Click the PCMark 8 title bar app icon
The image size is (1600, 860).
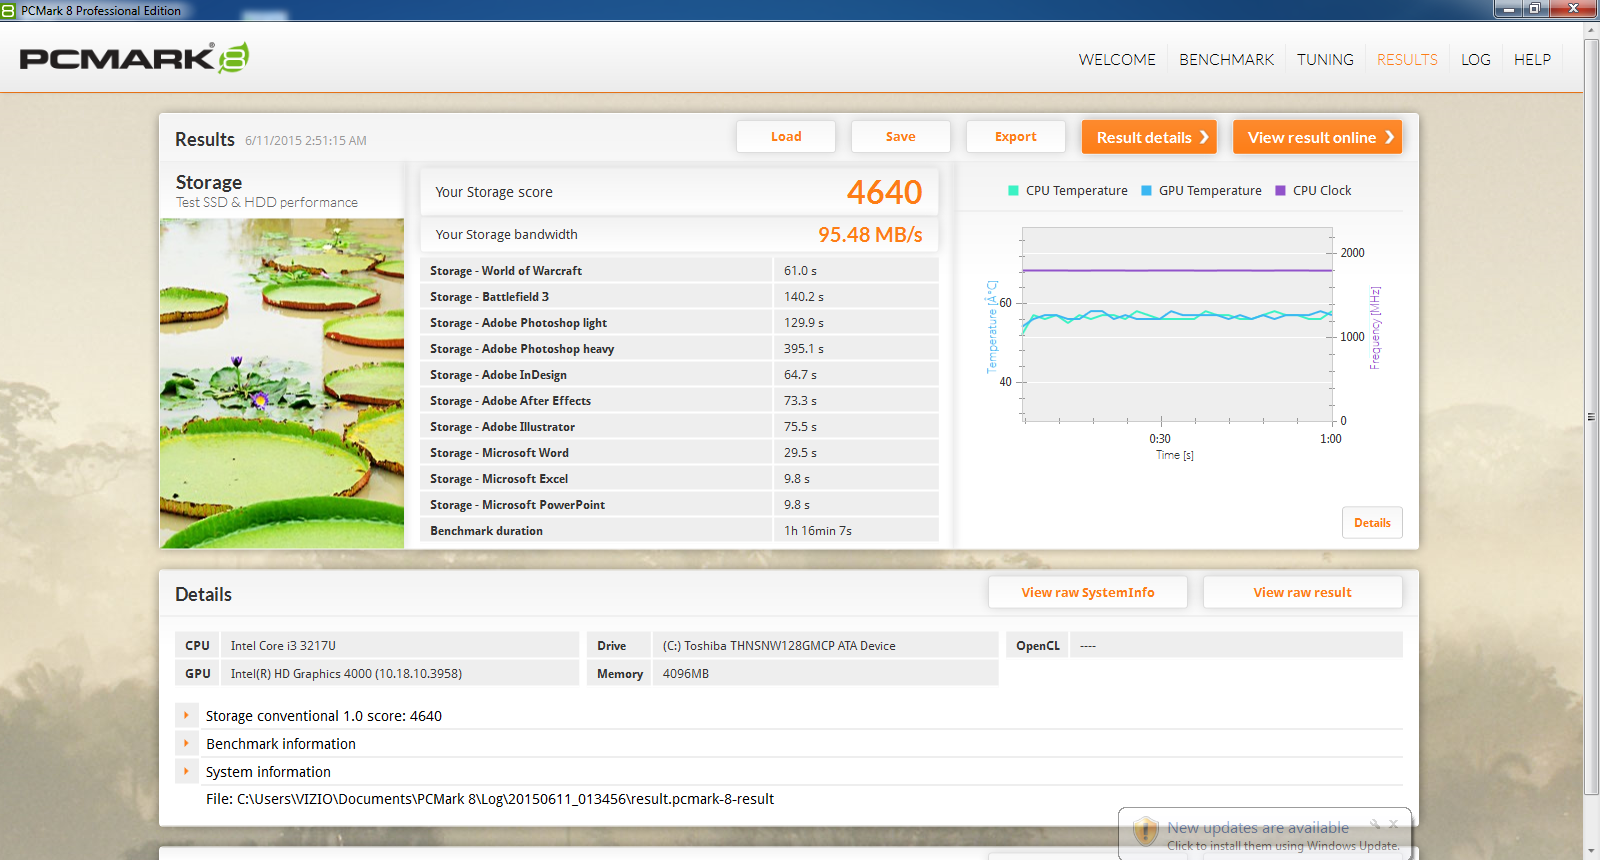pos(9,10)
